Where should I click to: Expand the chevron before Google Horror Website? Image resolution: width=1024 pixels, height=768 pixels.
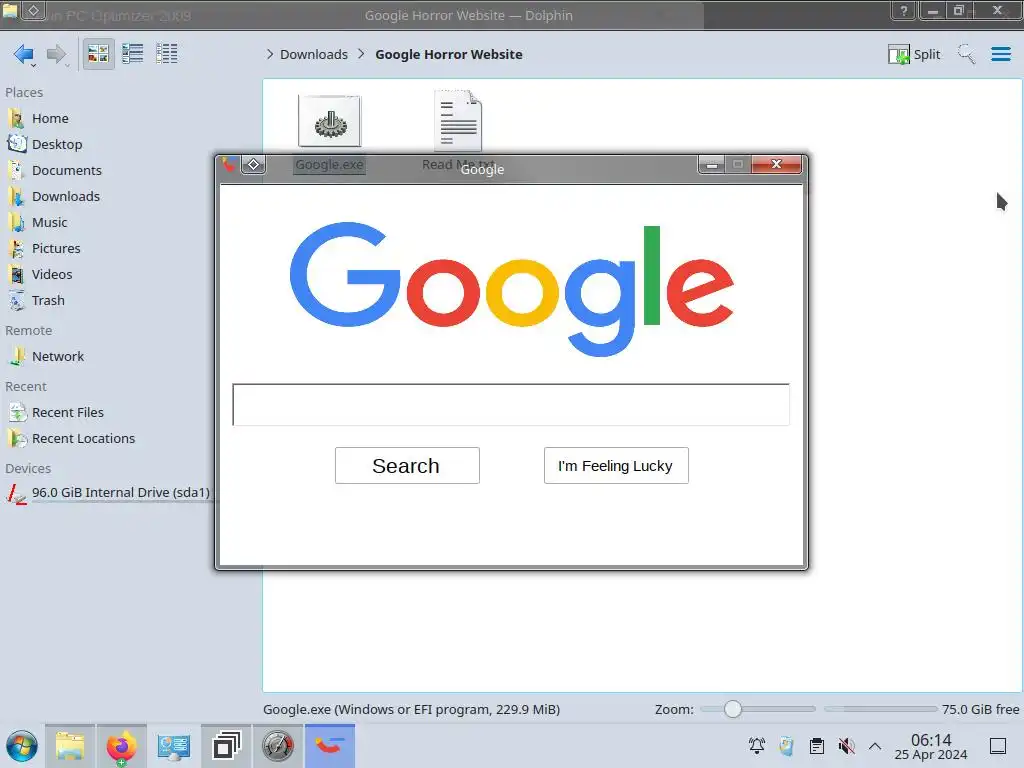tap(361, 54)
